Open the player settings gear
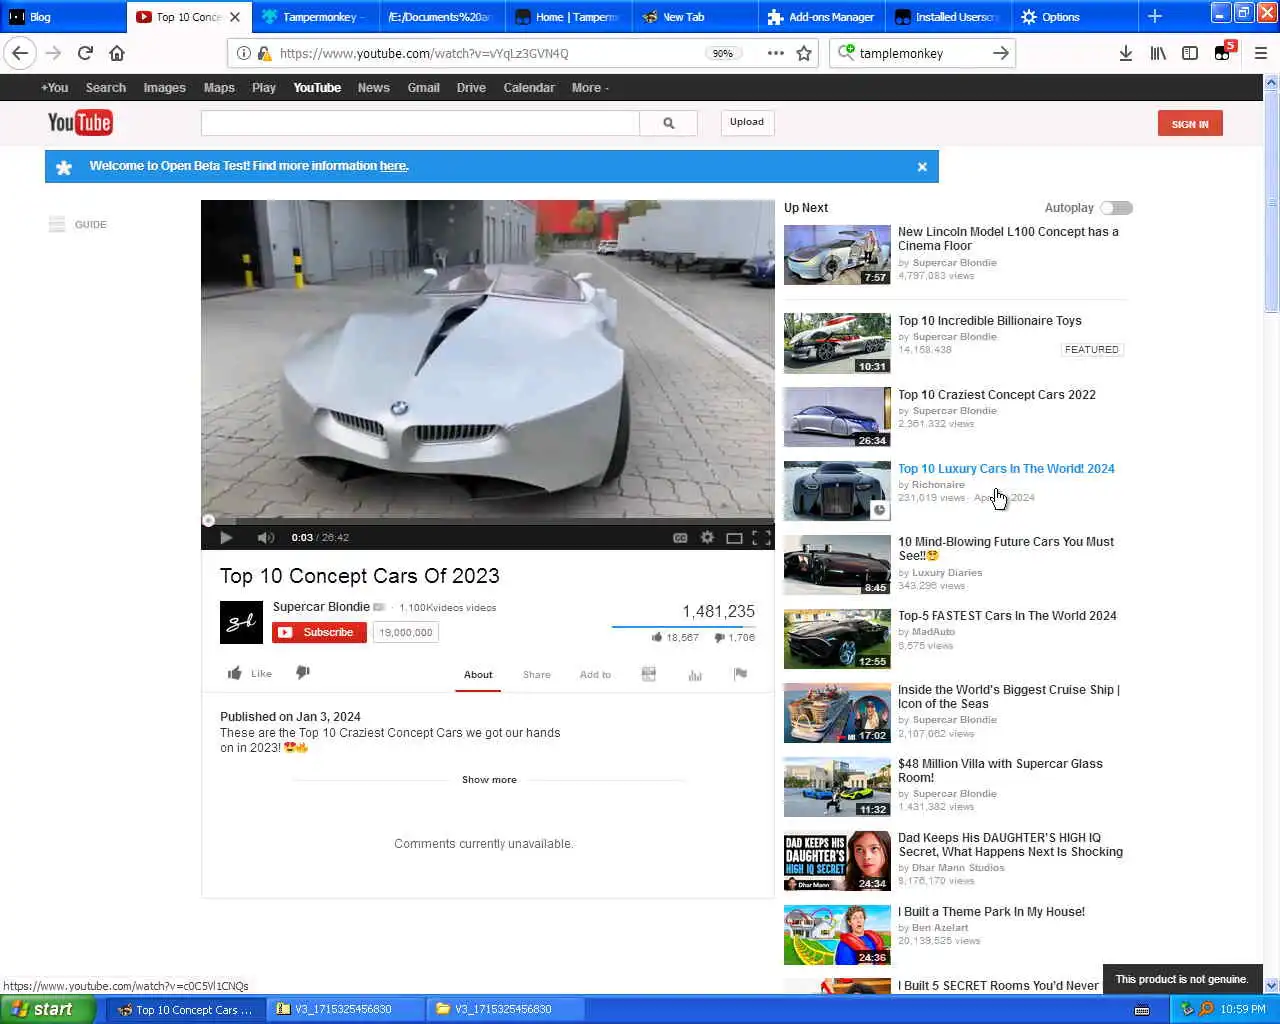This screenshot has height=1024, width=1280. [x=707, y=538]
